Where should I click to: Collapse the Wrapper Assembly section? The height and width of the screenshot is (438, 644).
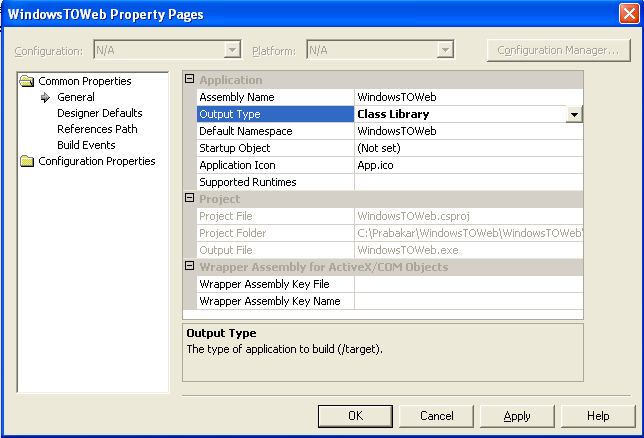click(x=189, y=266)
